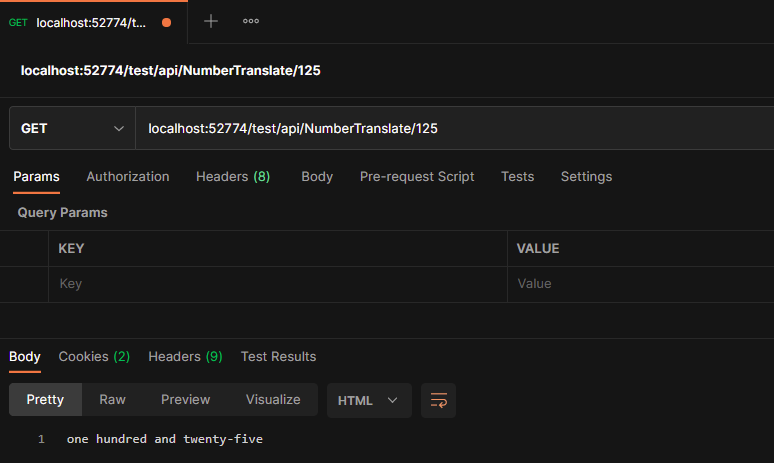774x463 pixels.
Task: Open the Test Results tab
Action: pos(278,356)
